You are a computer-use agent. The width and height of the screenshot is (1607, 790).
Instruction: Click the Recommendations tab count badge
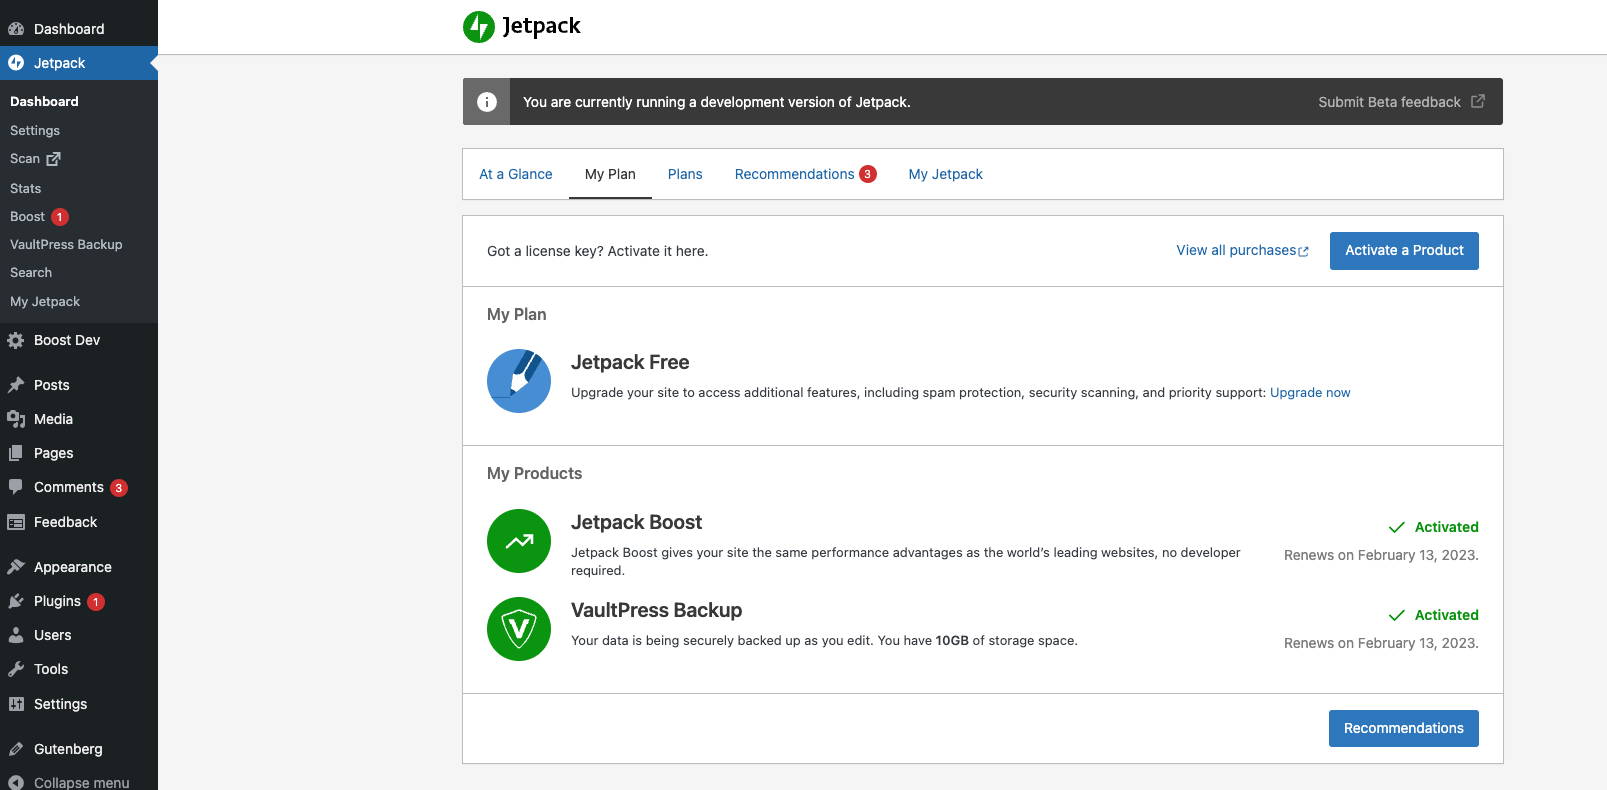[868, 174]
